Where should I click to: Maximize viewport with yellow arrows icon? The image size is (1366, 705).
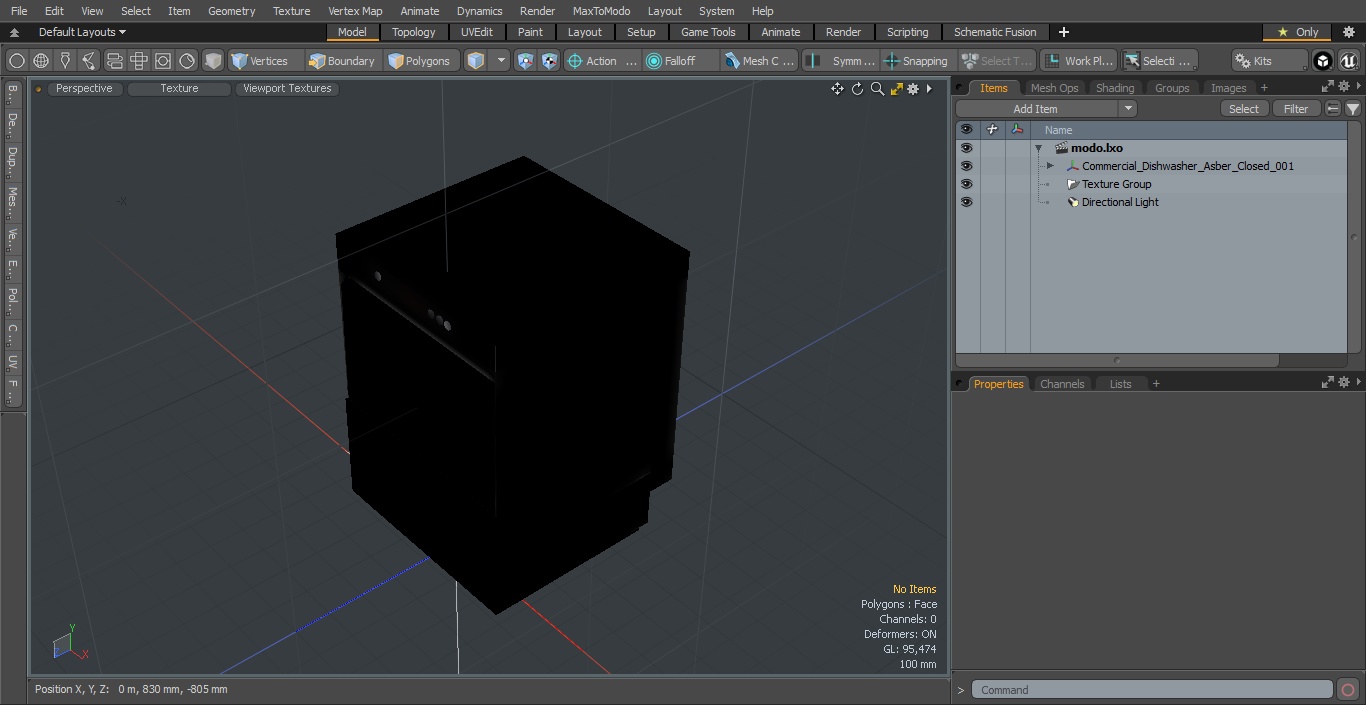pos(897,89)
